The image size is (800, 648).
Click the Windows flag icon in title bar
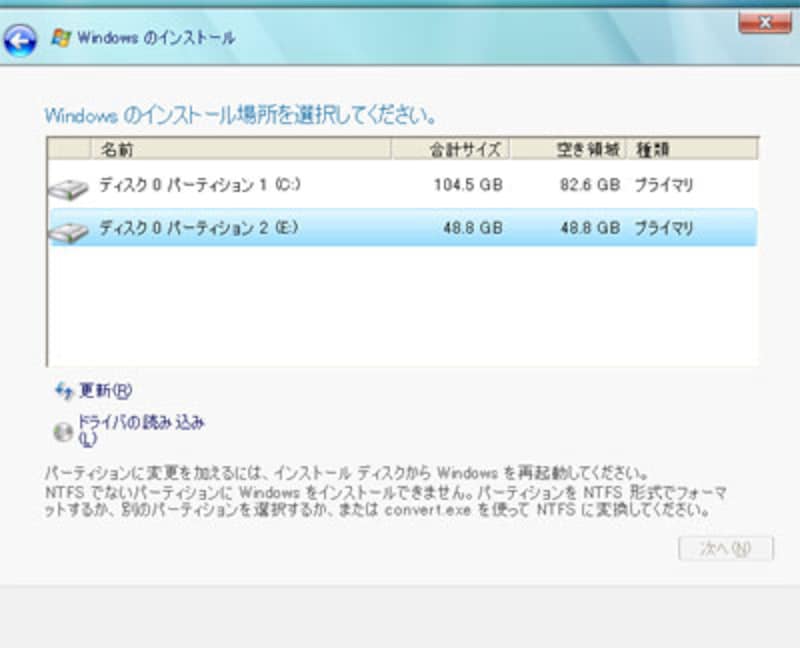pyautogui.click(x=60, y=38)
